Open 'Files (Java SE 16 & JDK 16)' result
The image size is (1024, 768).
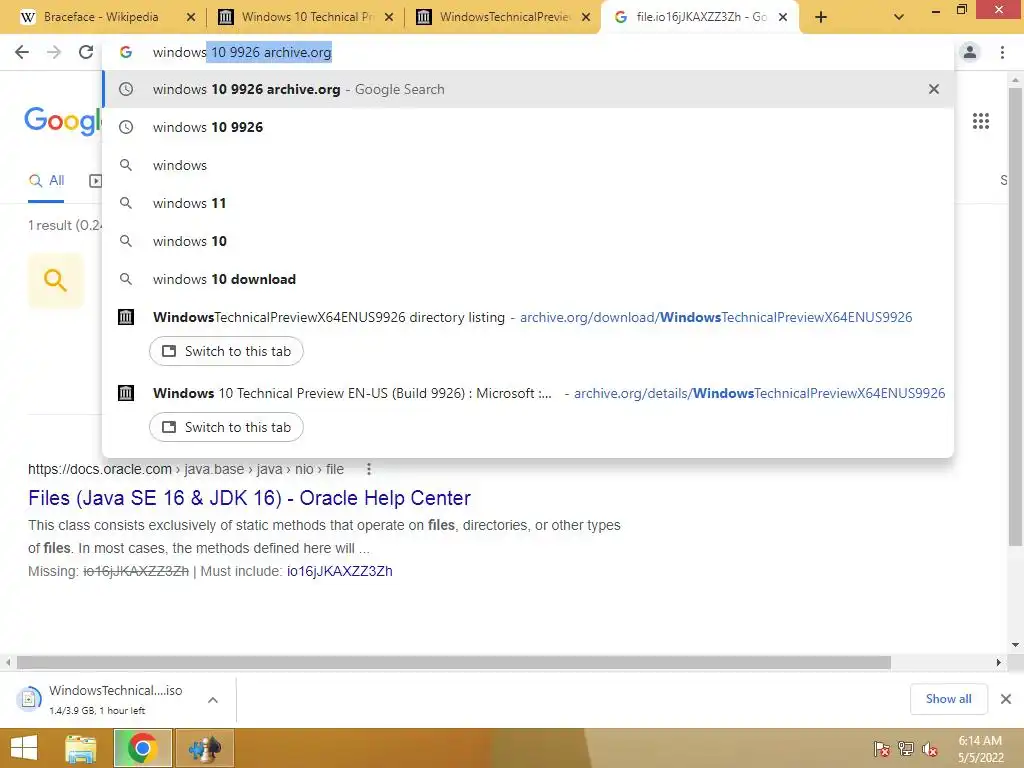249,498
